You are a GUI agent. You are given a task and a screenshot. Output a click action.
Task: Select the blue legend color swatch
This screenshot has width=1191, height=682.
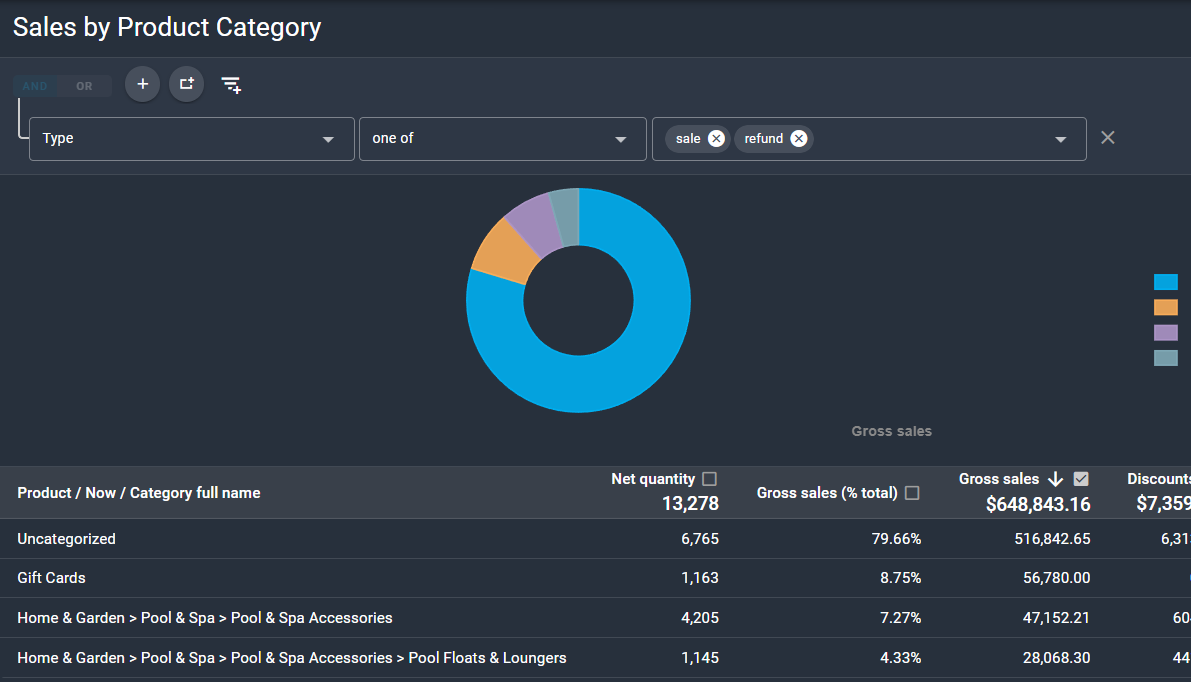[x=1165, y=282]
